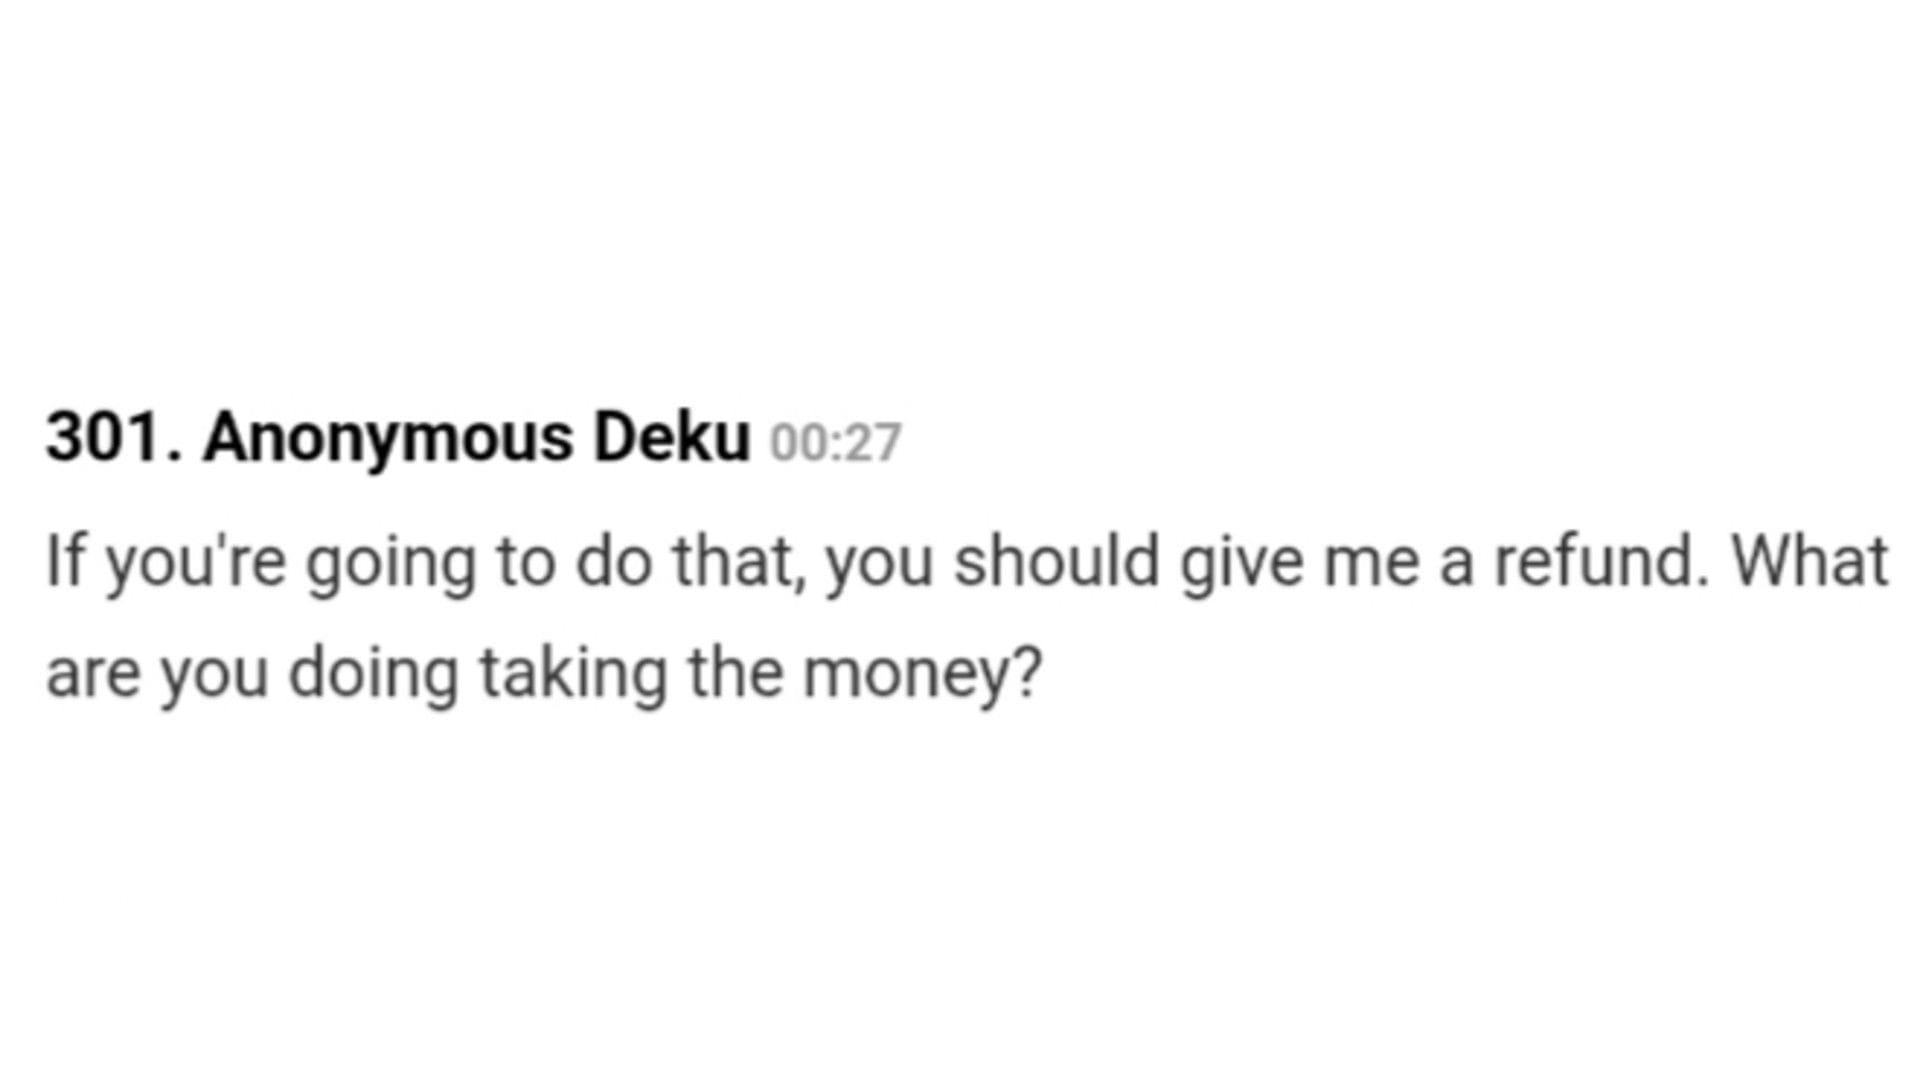Click the word "doing" in the comment
The image size is (1920, 1080).
(373, 673)
